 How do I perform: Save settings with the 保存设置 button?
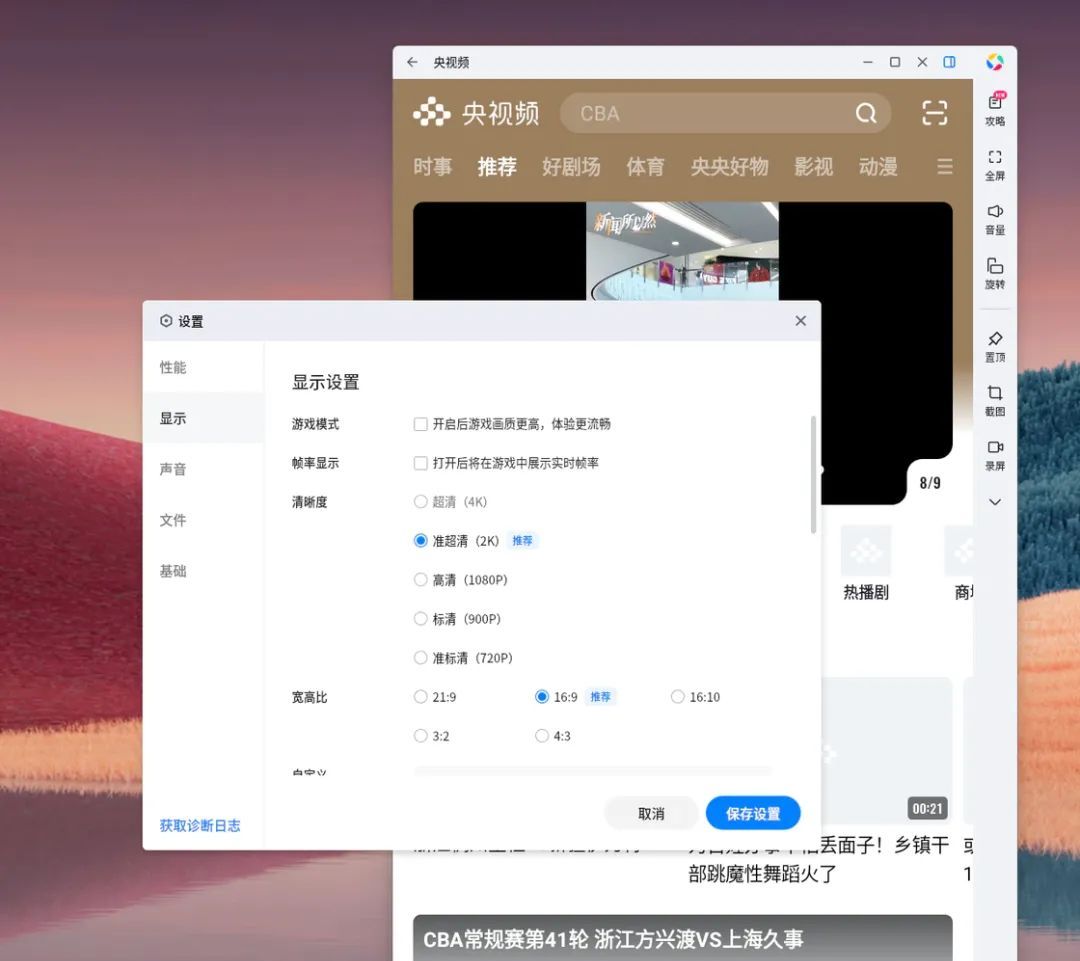pyautogui.click(x=753, y=813)
